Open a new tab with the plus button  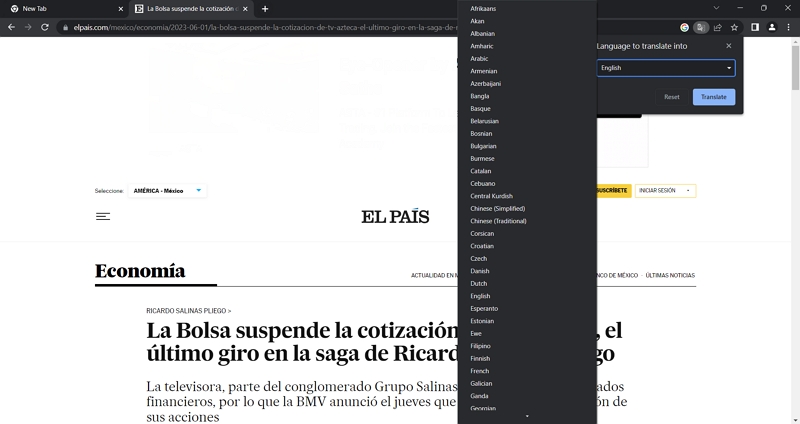pyautogui.click(x=265, y=9)
